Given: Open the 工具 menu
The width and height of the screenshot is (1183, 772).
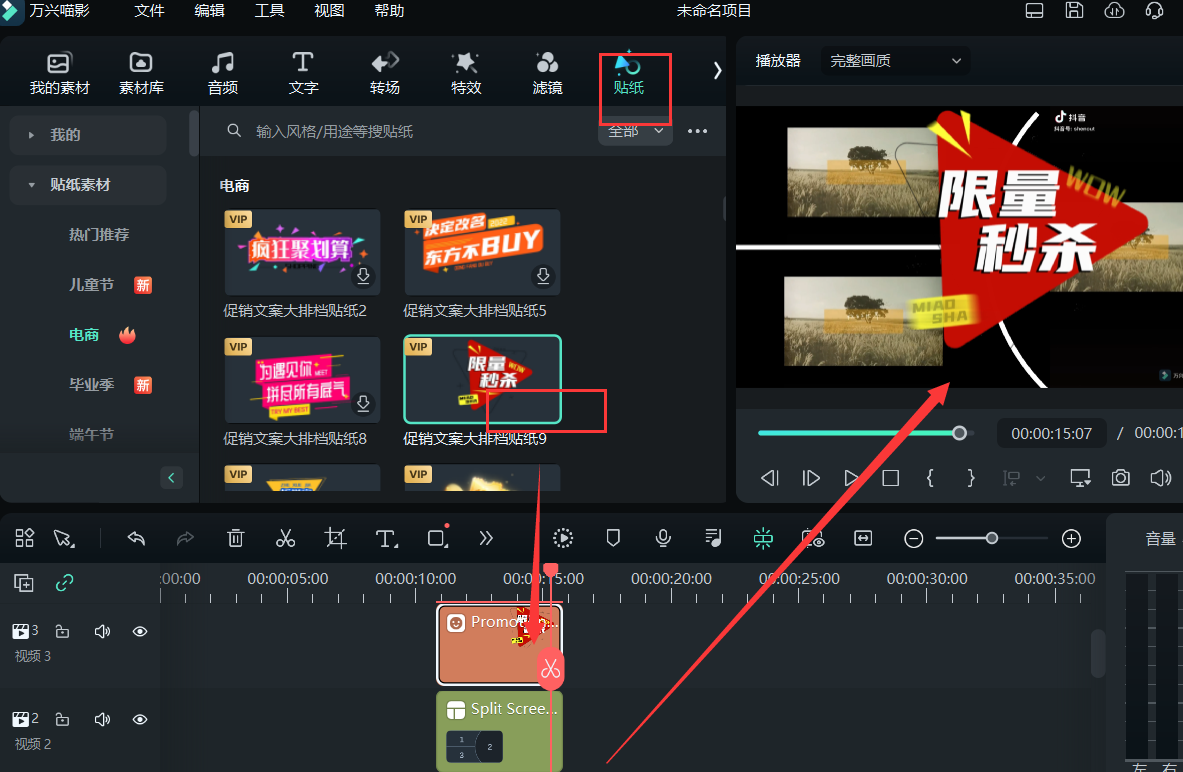Looking at the screenshot, I should point(269,11).
